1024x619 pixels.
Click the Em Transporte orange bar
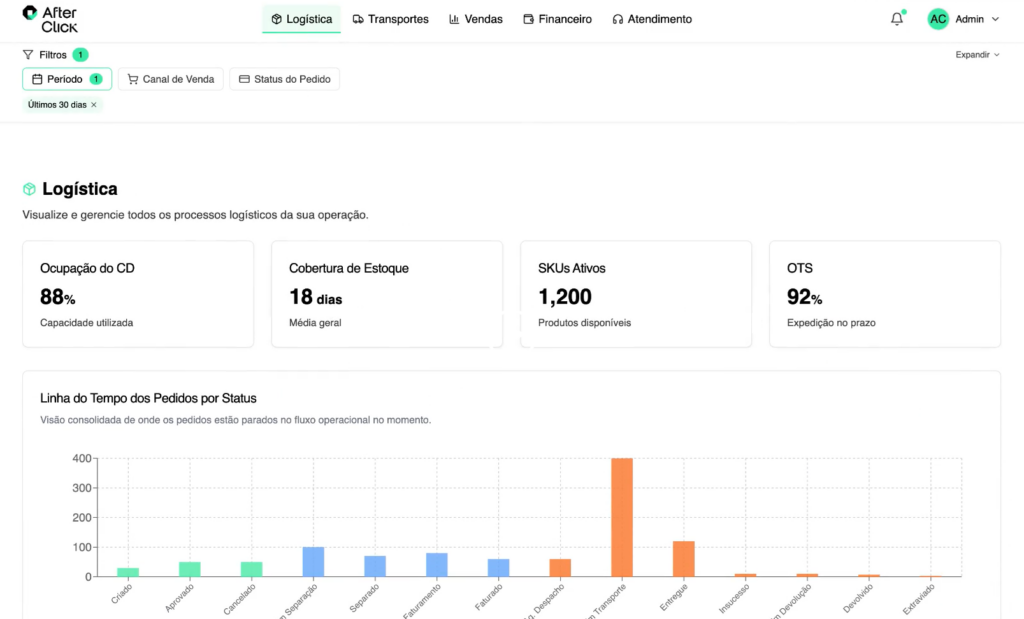point(622,517)
